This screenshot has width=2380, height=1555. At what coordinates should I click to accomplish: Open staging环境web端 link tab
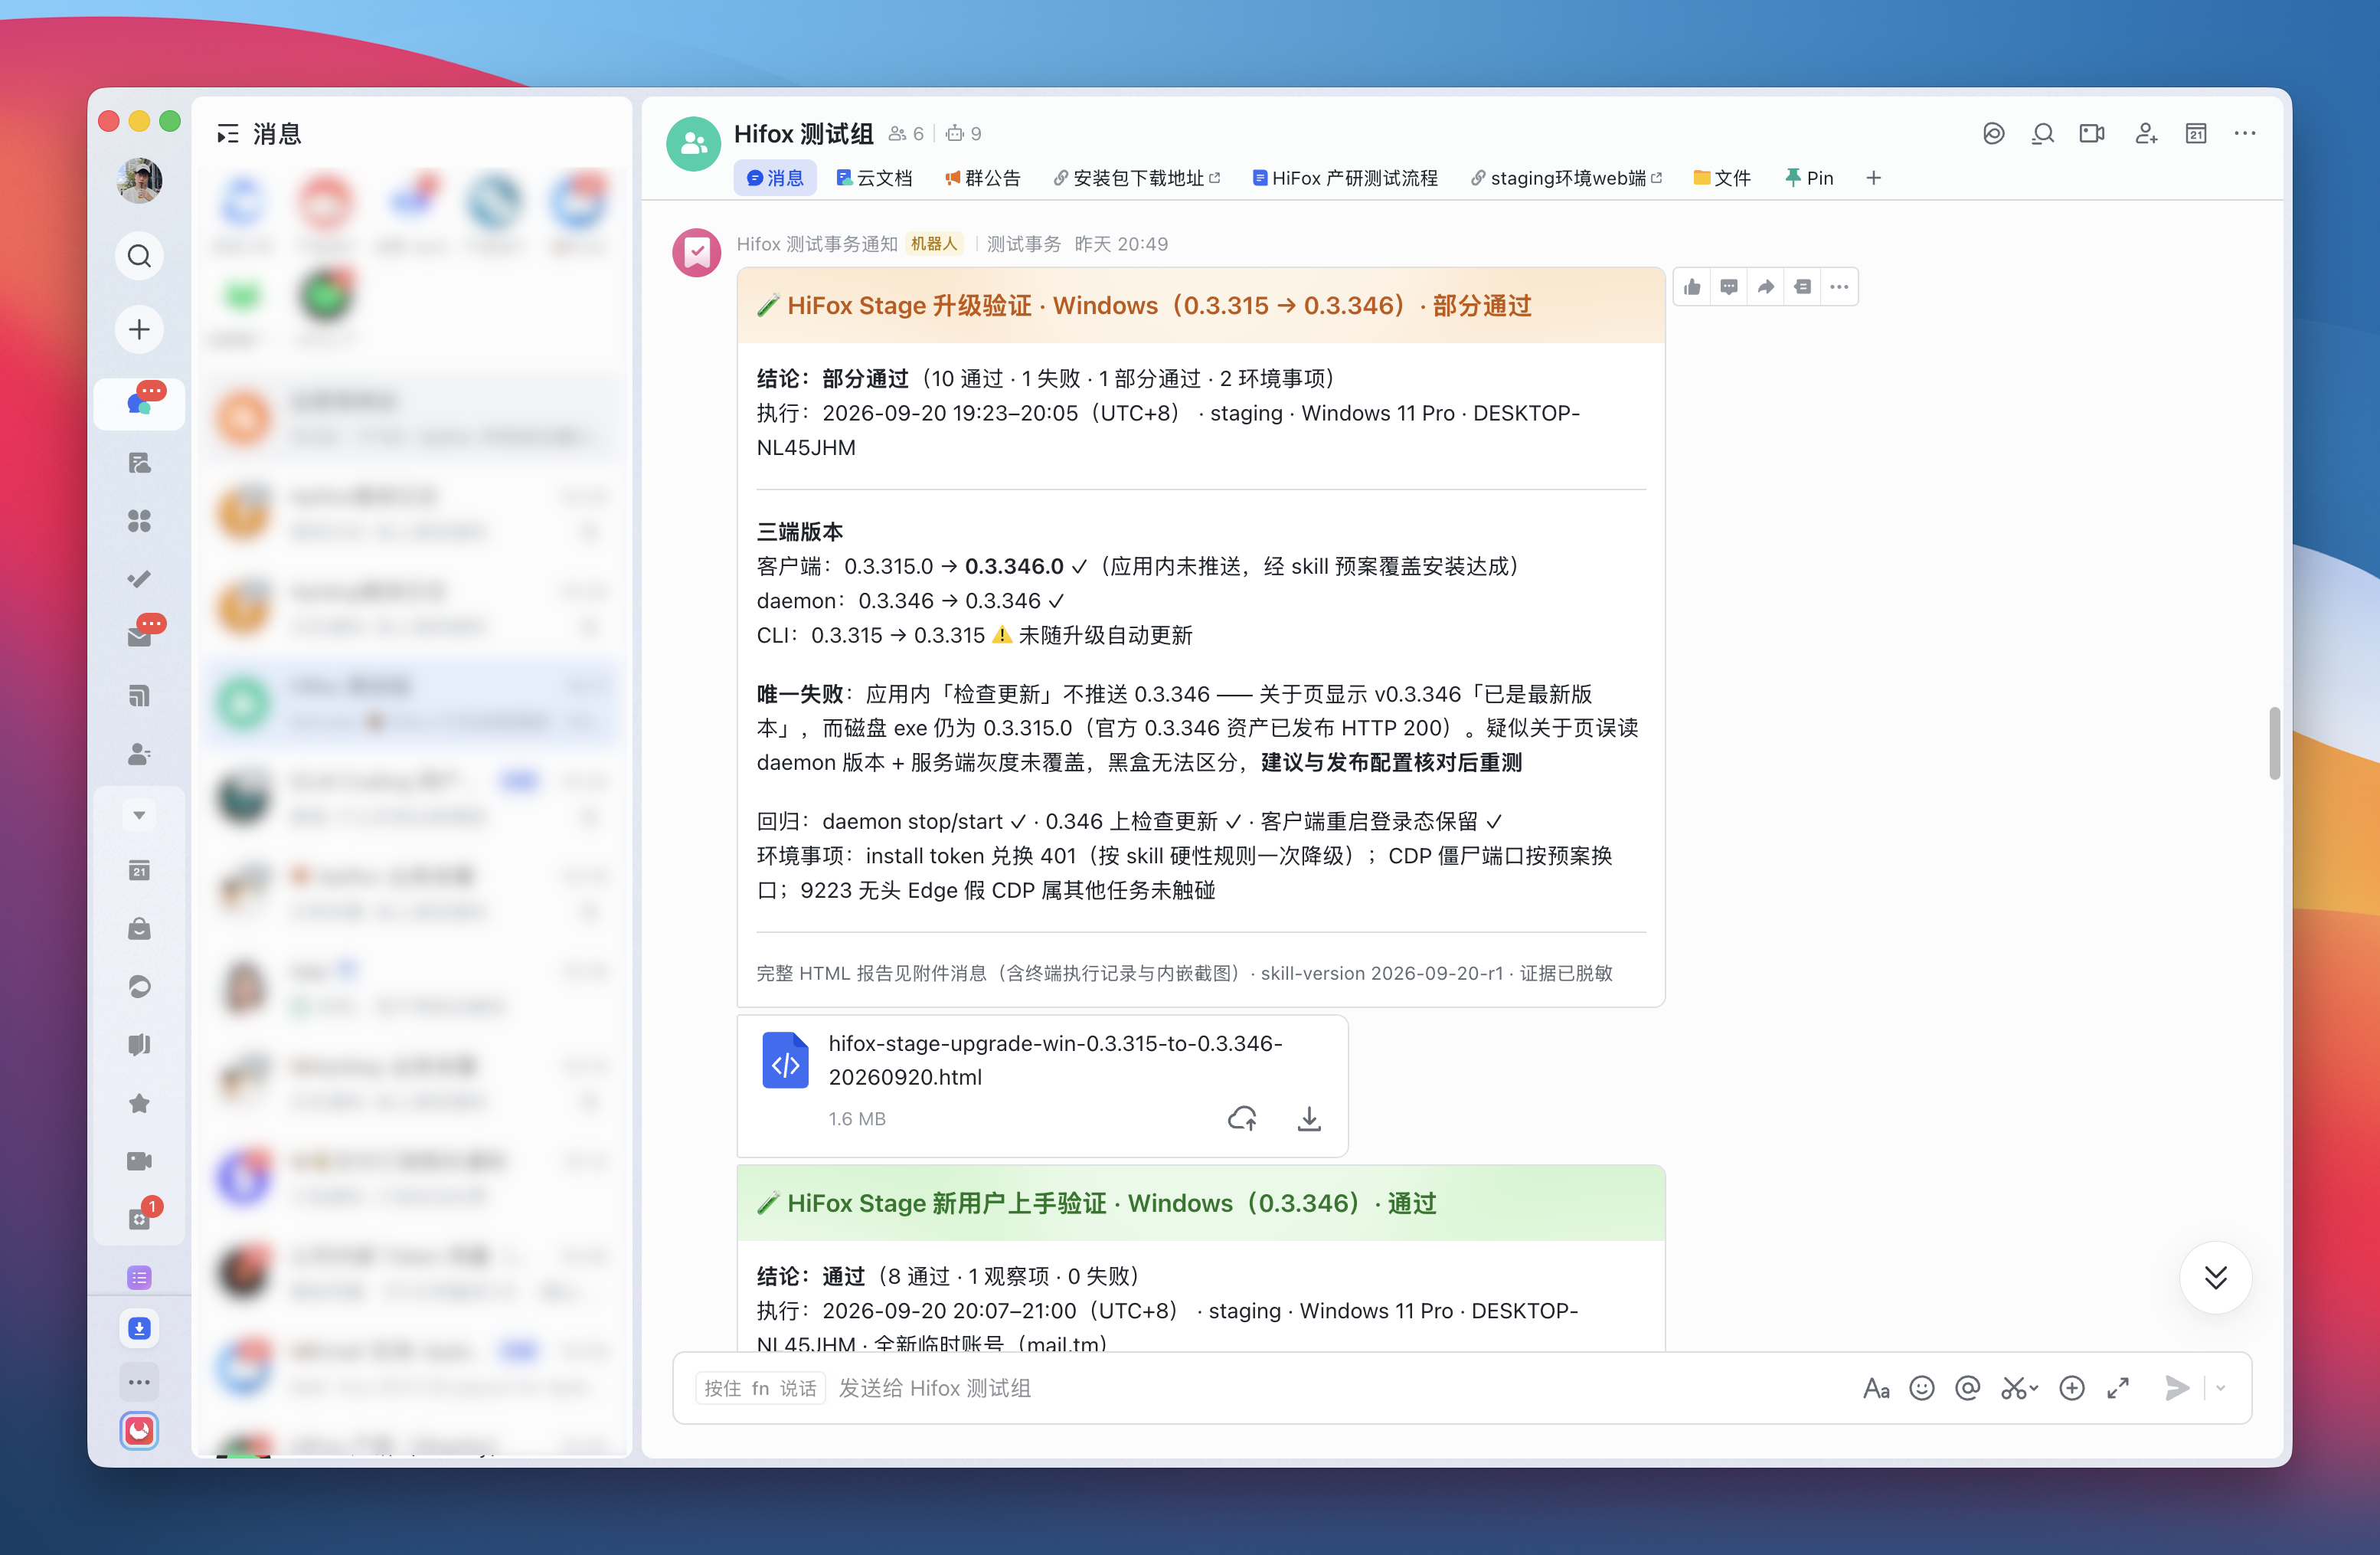[1566, 178]
